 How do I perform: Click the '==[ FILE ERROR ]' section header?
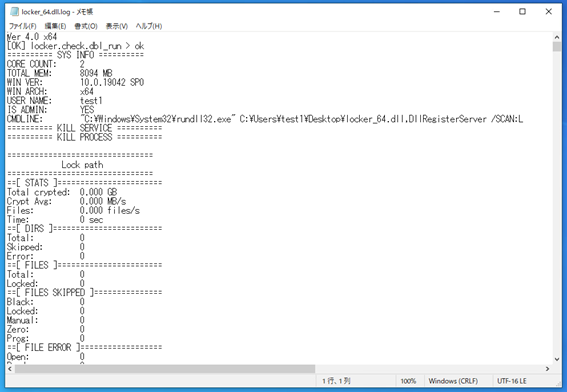coord(84,348)
